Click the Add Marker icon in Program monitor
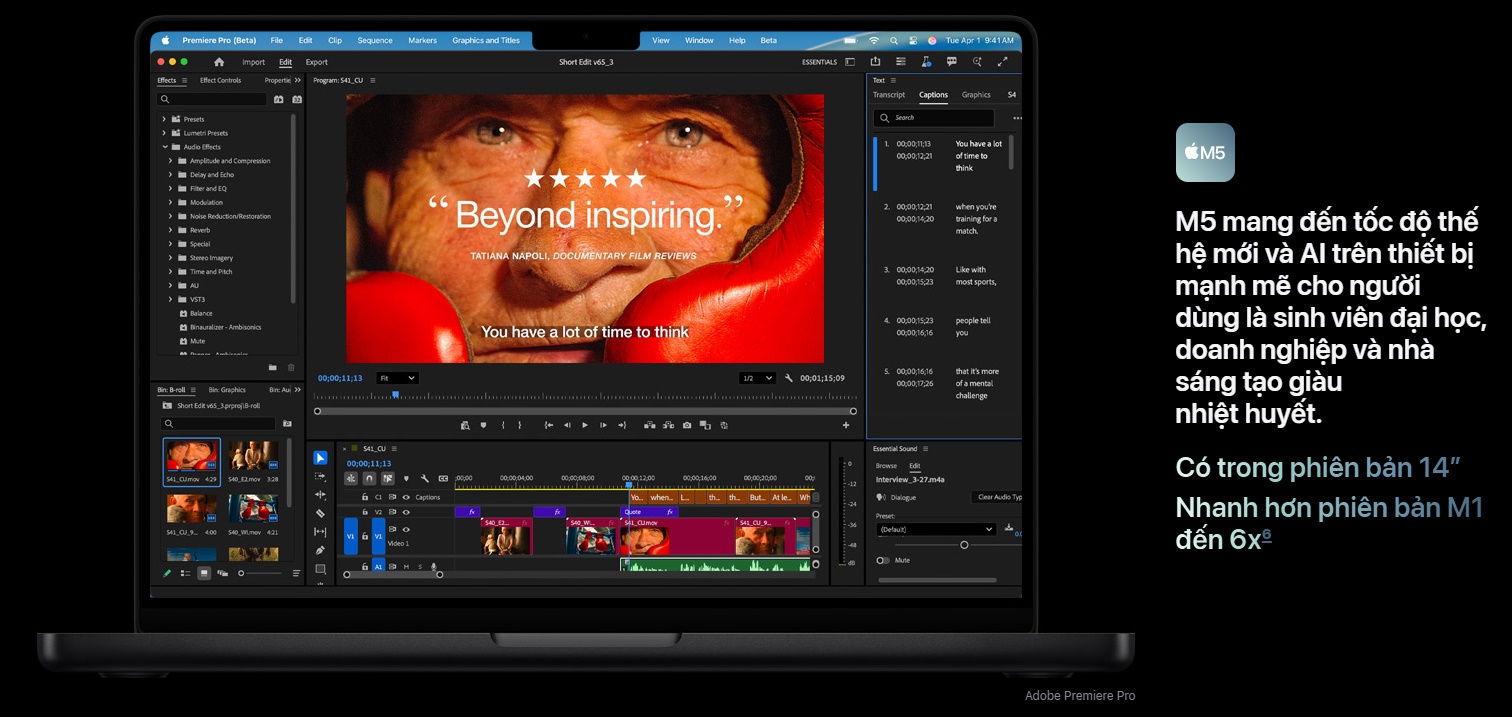1512x717 pixels. 483,425
